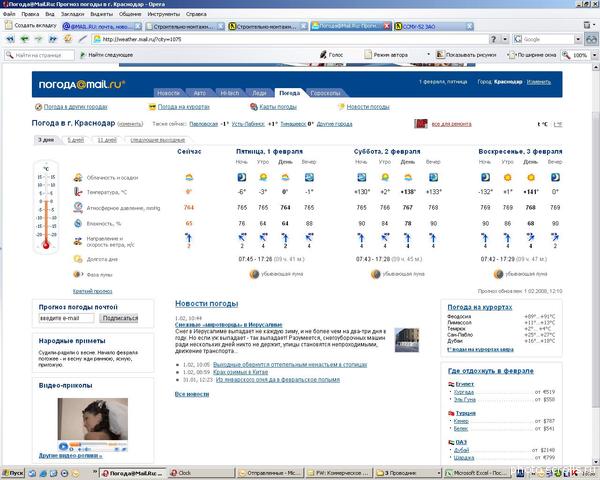The width and height of the screenshot is (600, 480).
Task: Click the Влажность row droplet icon
Action: 78,223
